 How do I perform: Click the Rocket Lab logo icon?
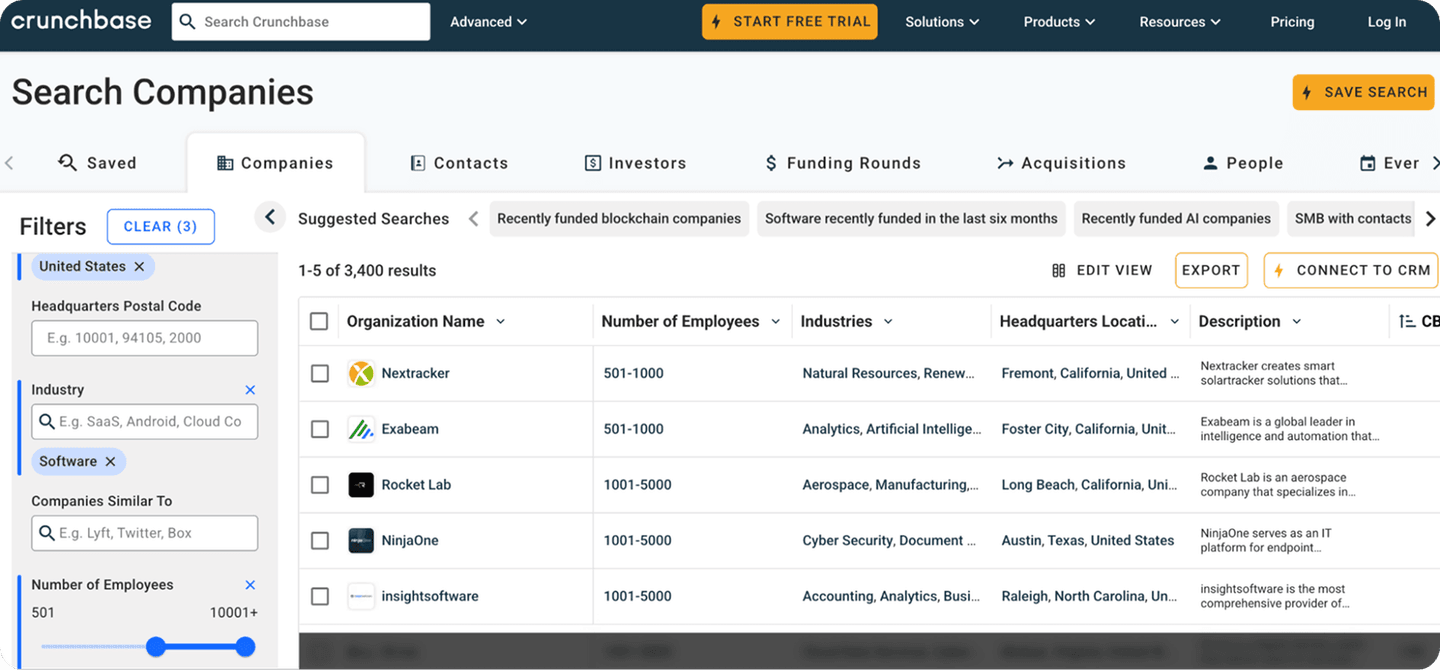pos(361,485)
